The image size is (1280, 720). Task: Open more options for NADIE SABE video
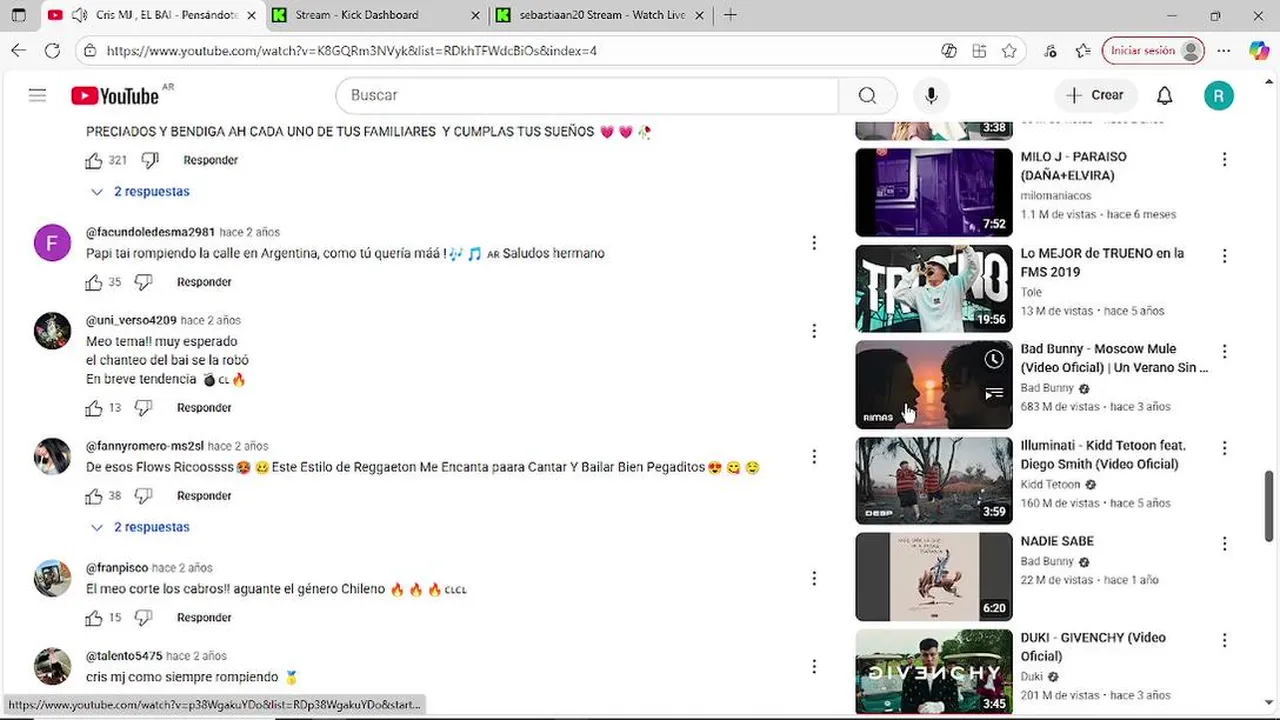pyautogui.click(x=1224, y=544)
